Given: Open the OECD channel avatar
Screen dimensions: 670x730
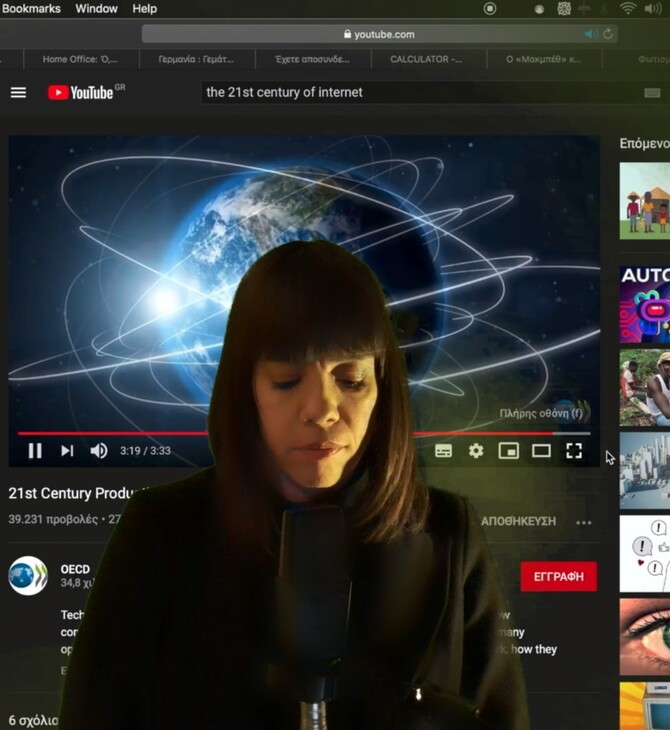Looking at the screenshot, I should [x=28, y=576].
